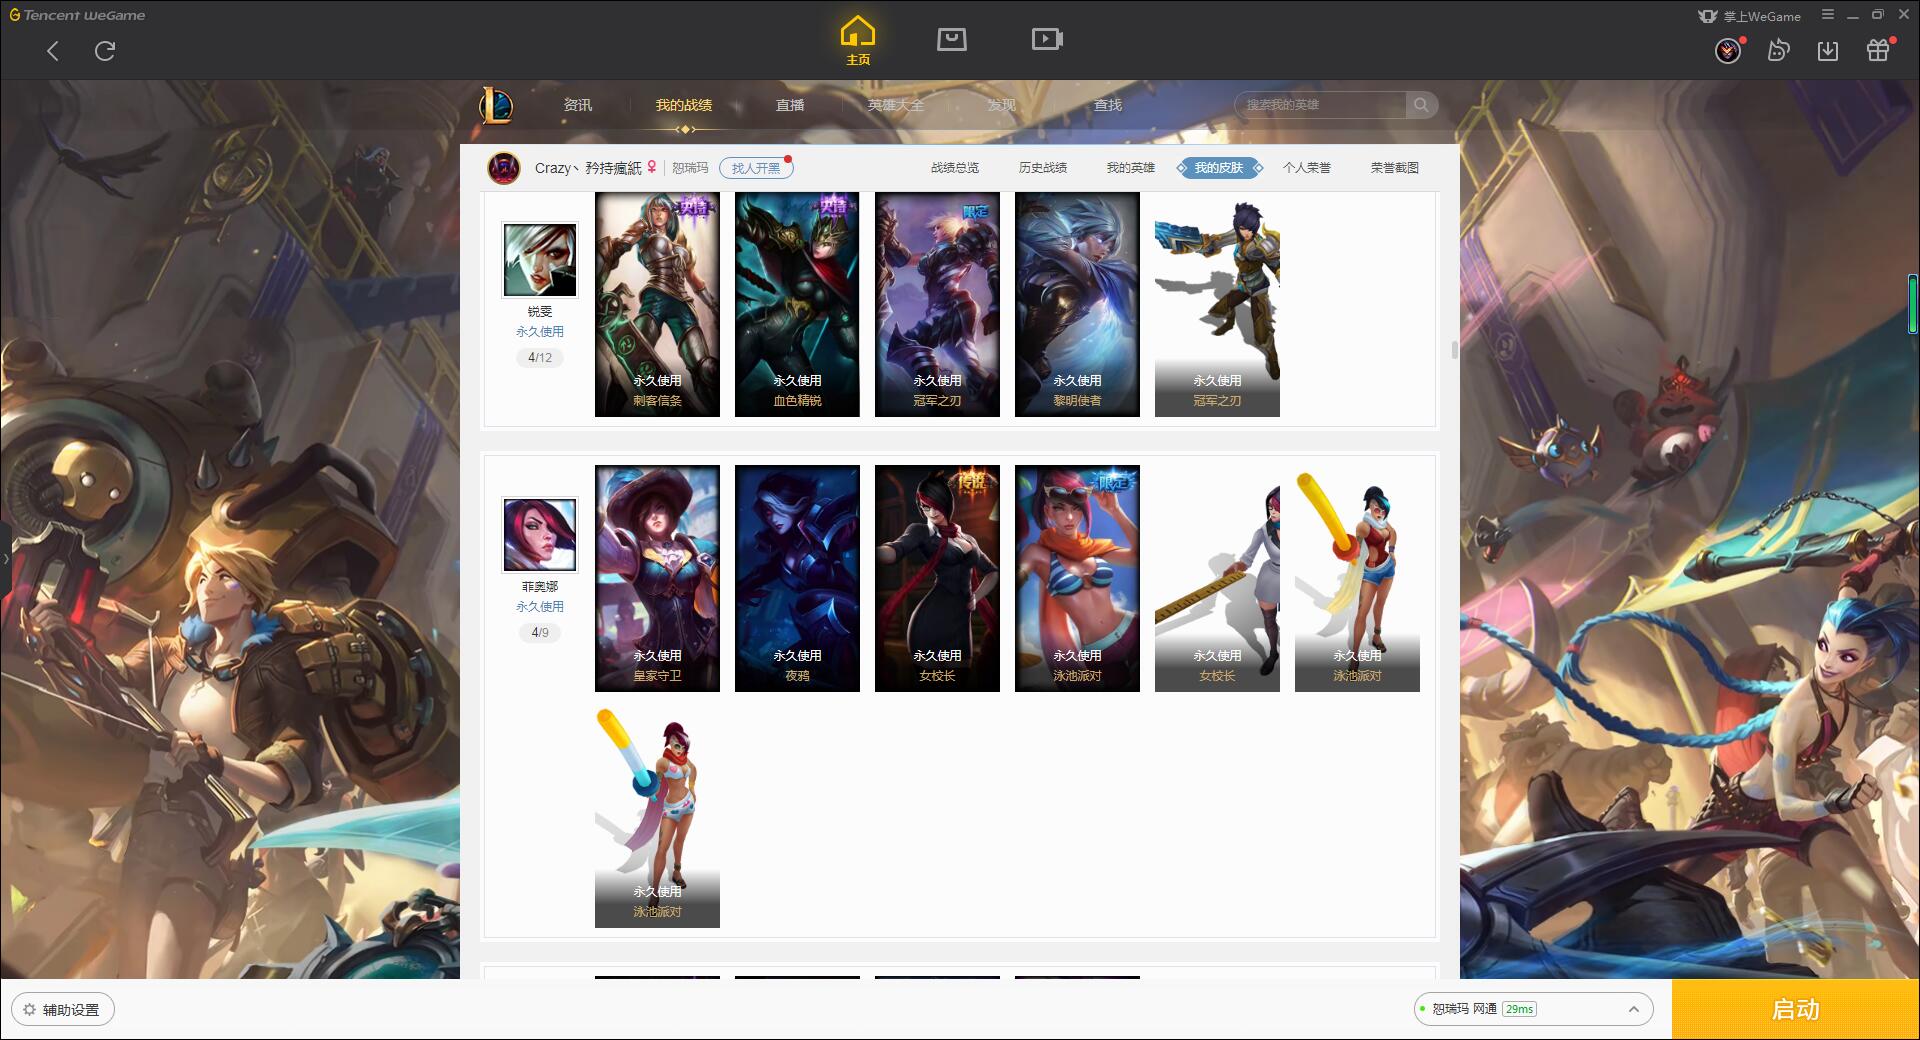
Task: Click the 菲奥娜 champion portrait
Action: click(x=540, y=535)
